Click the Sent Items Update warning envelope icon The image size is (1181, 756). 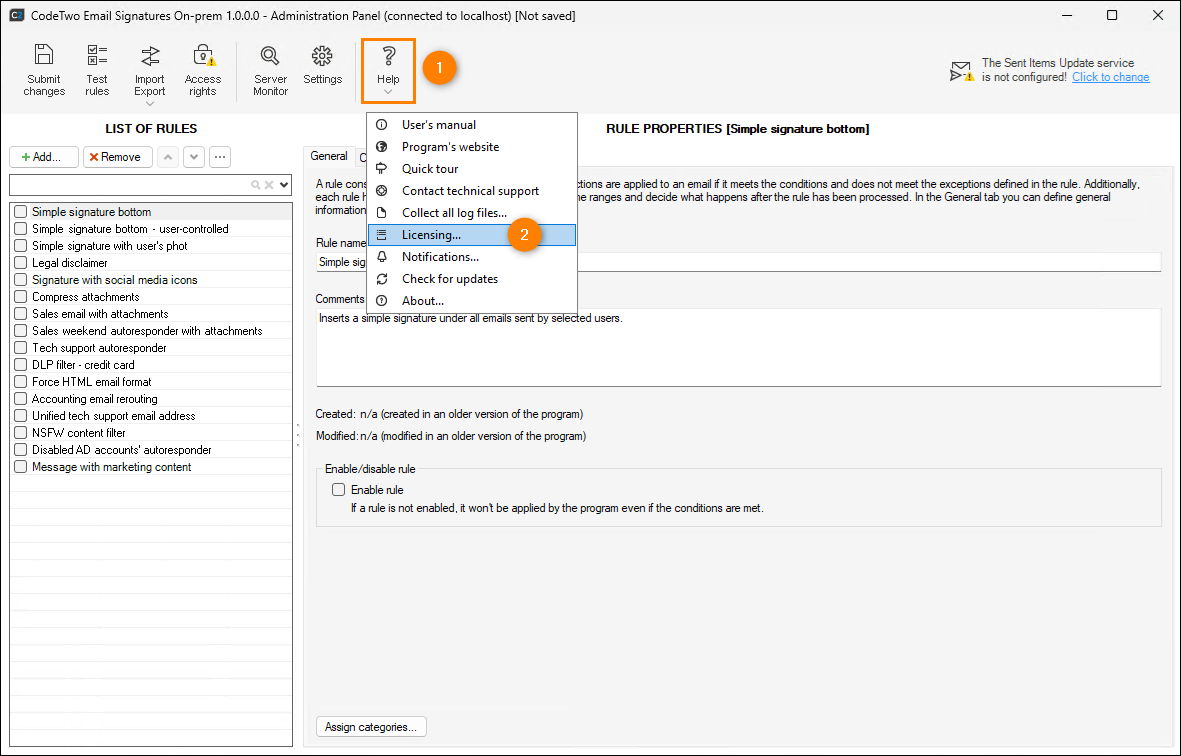960,70
